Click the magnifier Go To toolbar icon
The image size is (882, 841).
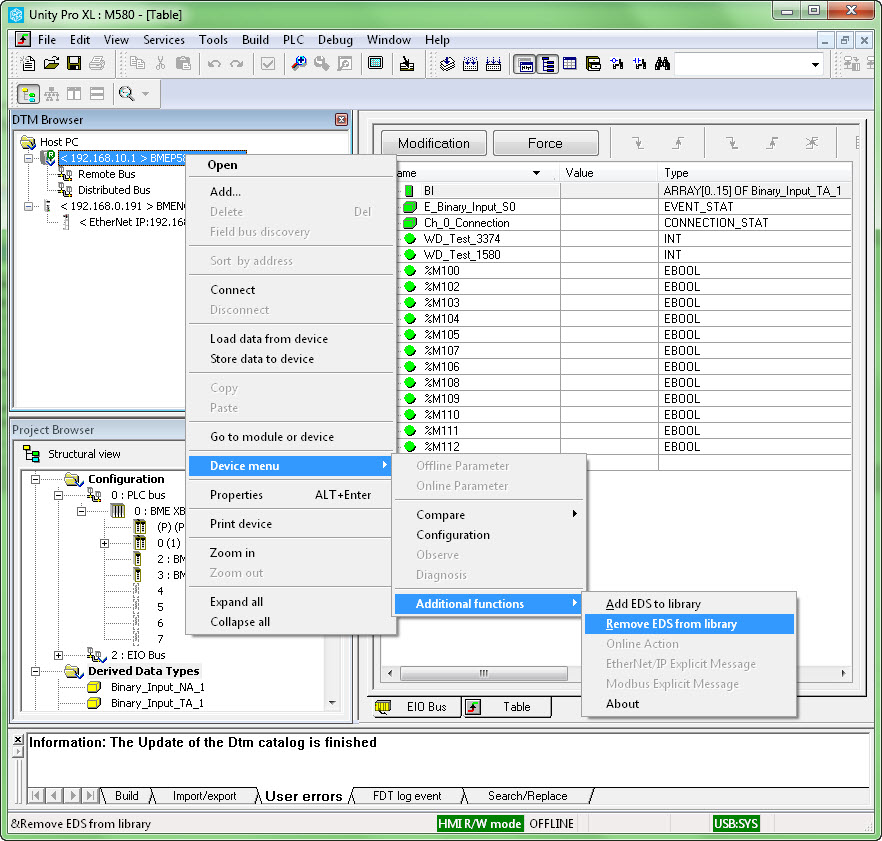coord(299,64)
